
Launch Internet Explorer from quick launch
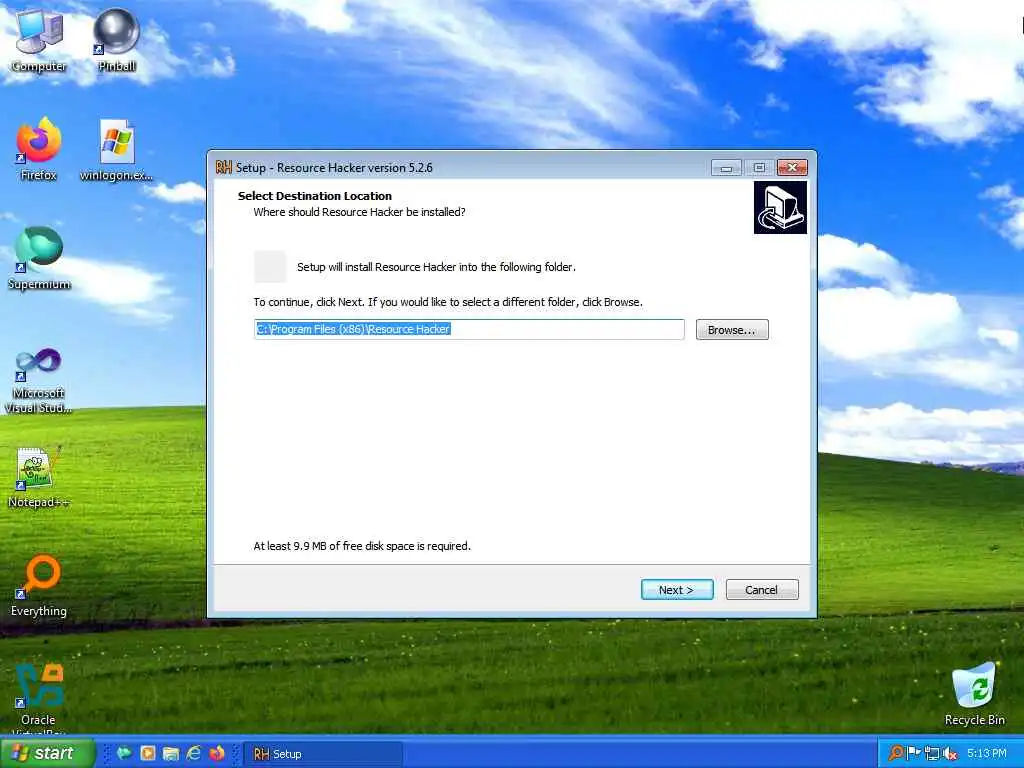[193, 753]
